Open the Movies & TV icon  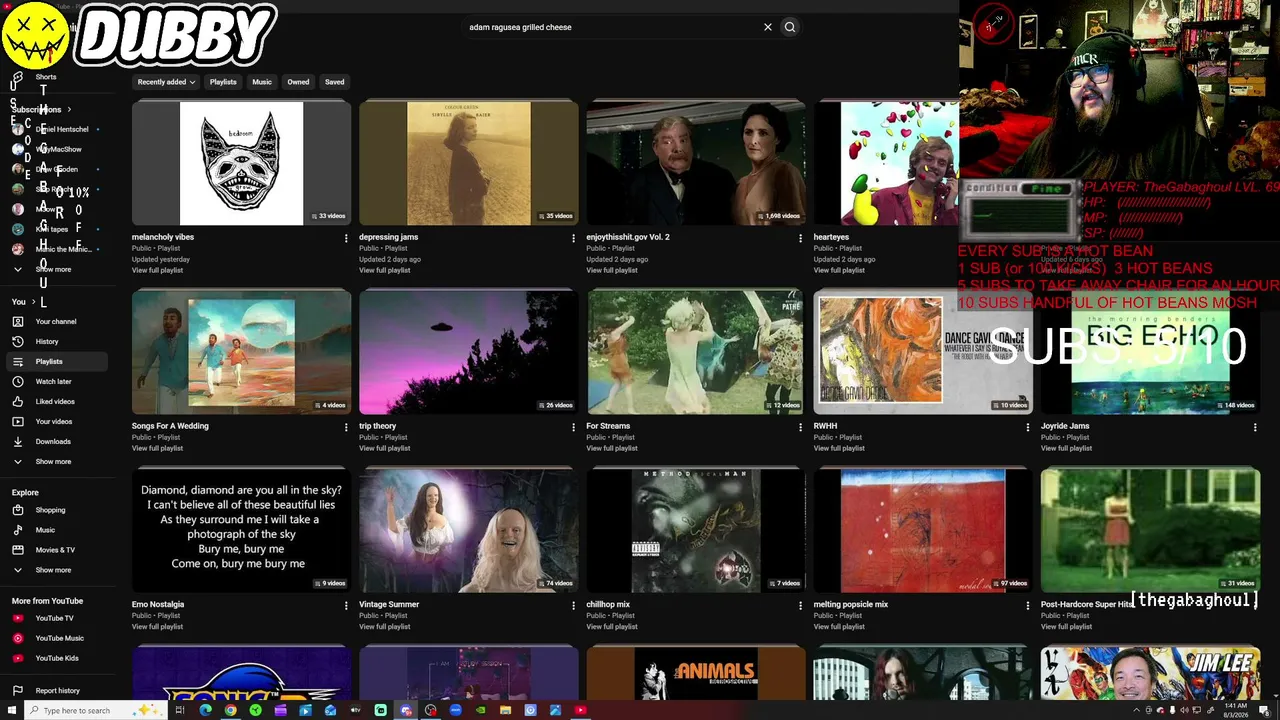coord(18,550)
